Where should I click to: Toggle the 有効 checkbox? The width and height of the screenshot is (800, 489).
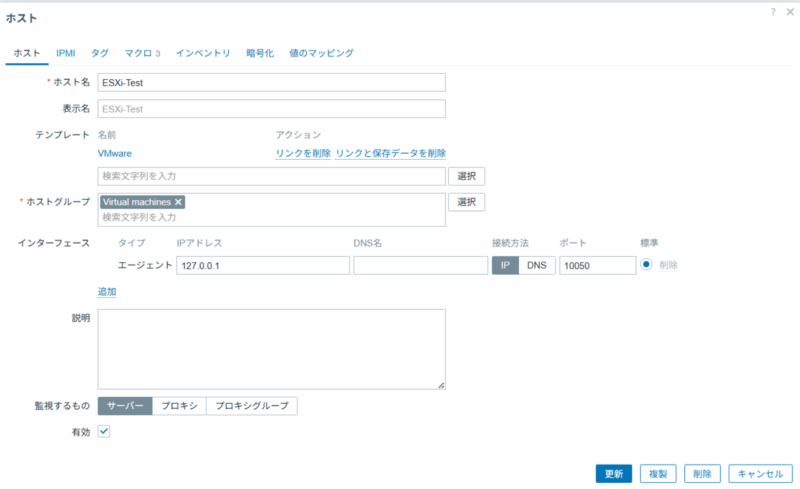pos(103,432)
